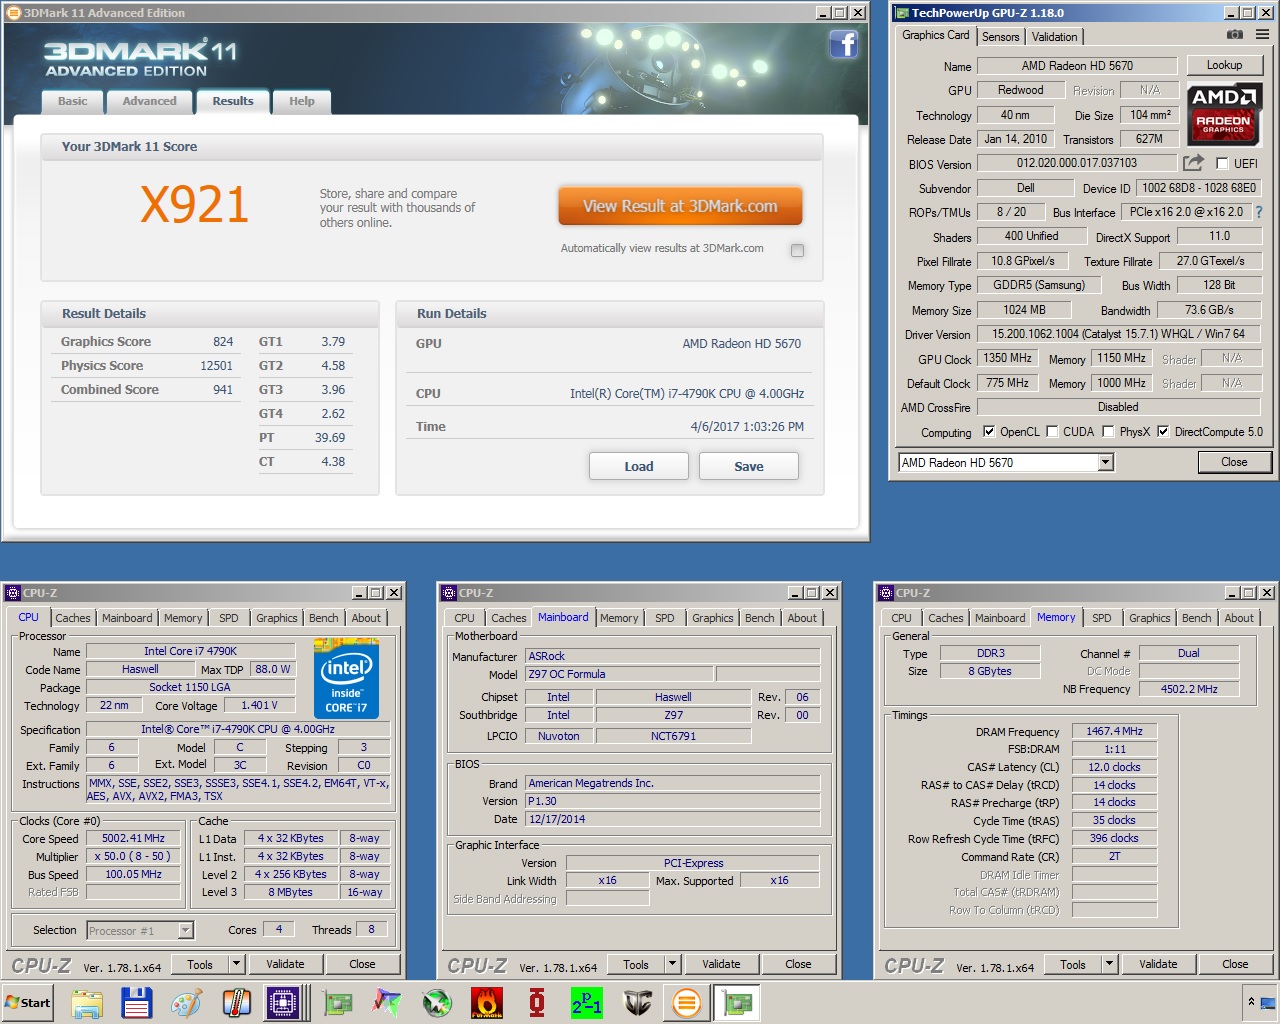Click the Driver Version field in GPU-Z
The image size is (1280, 1024).
(1118, 334)
